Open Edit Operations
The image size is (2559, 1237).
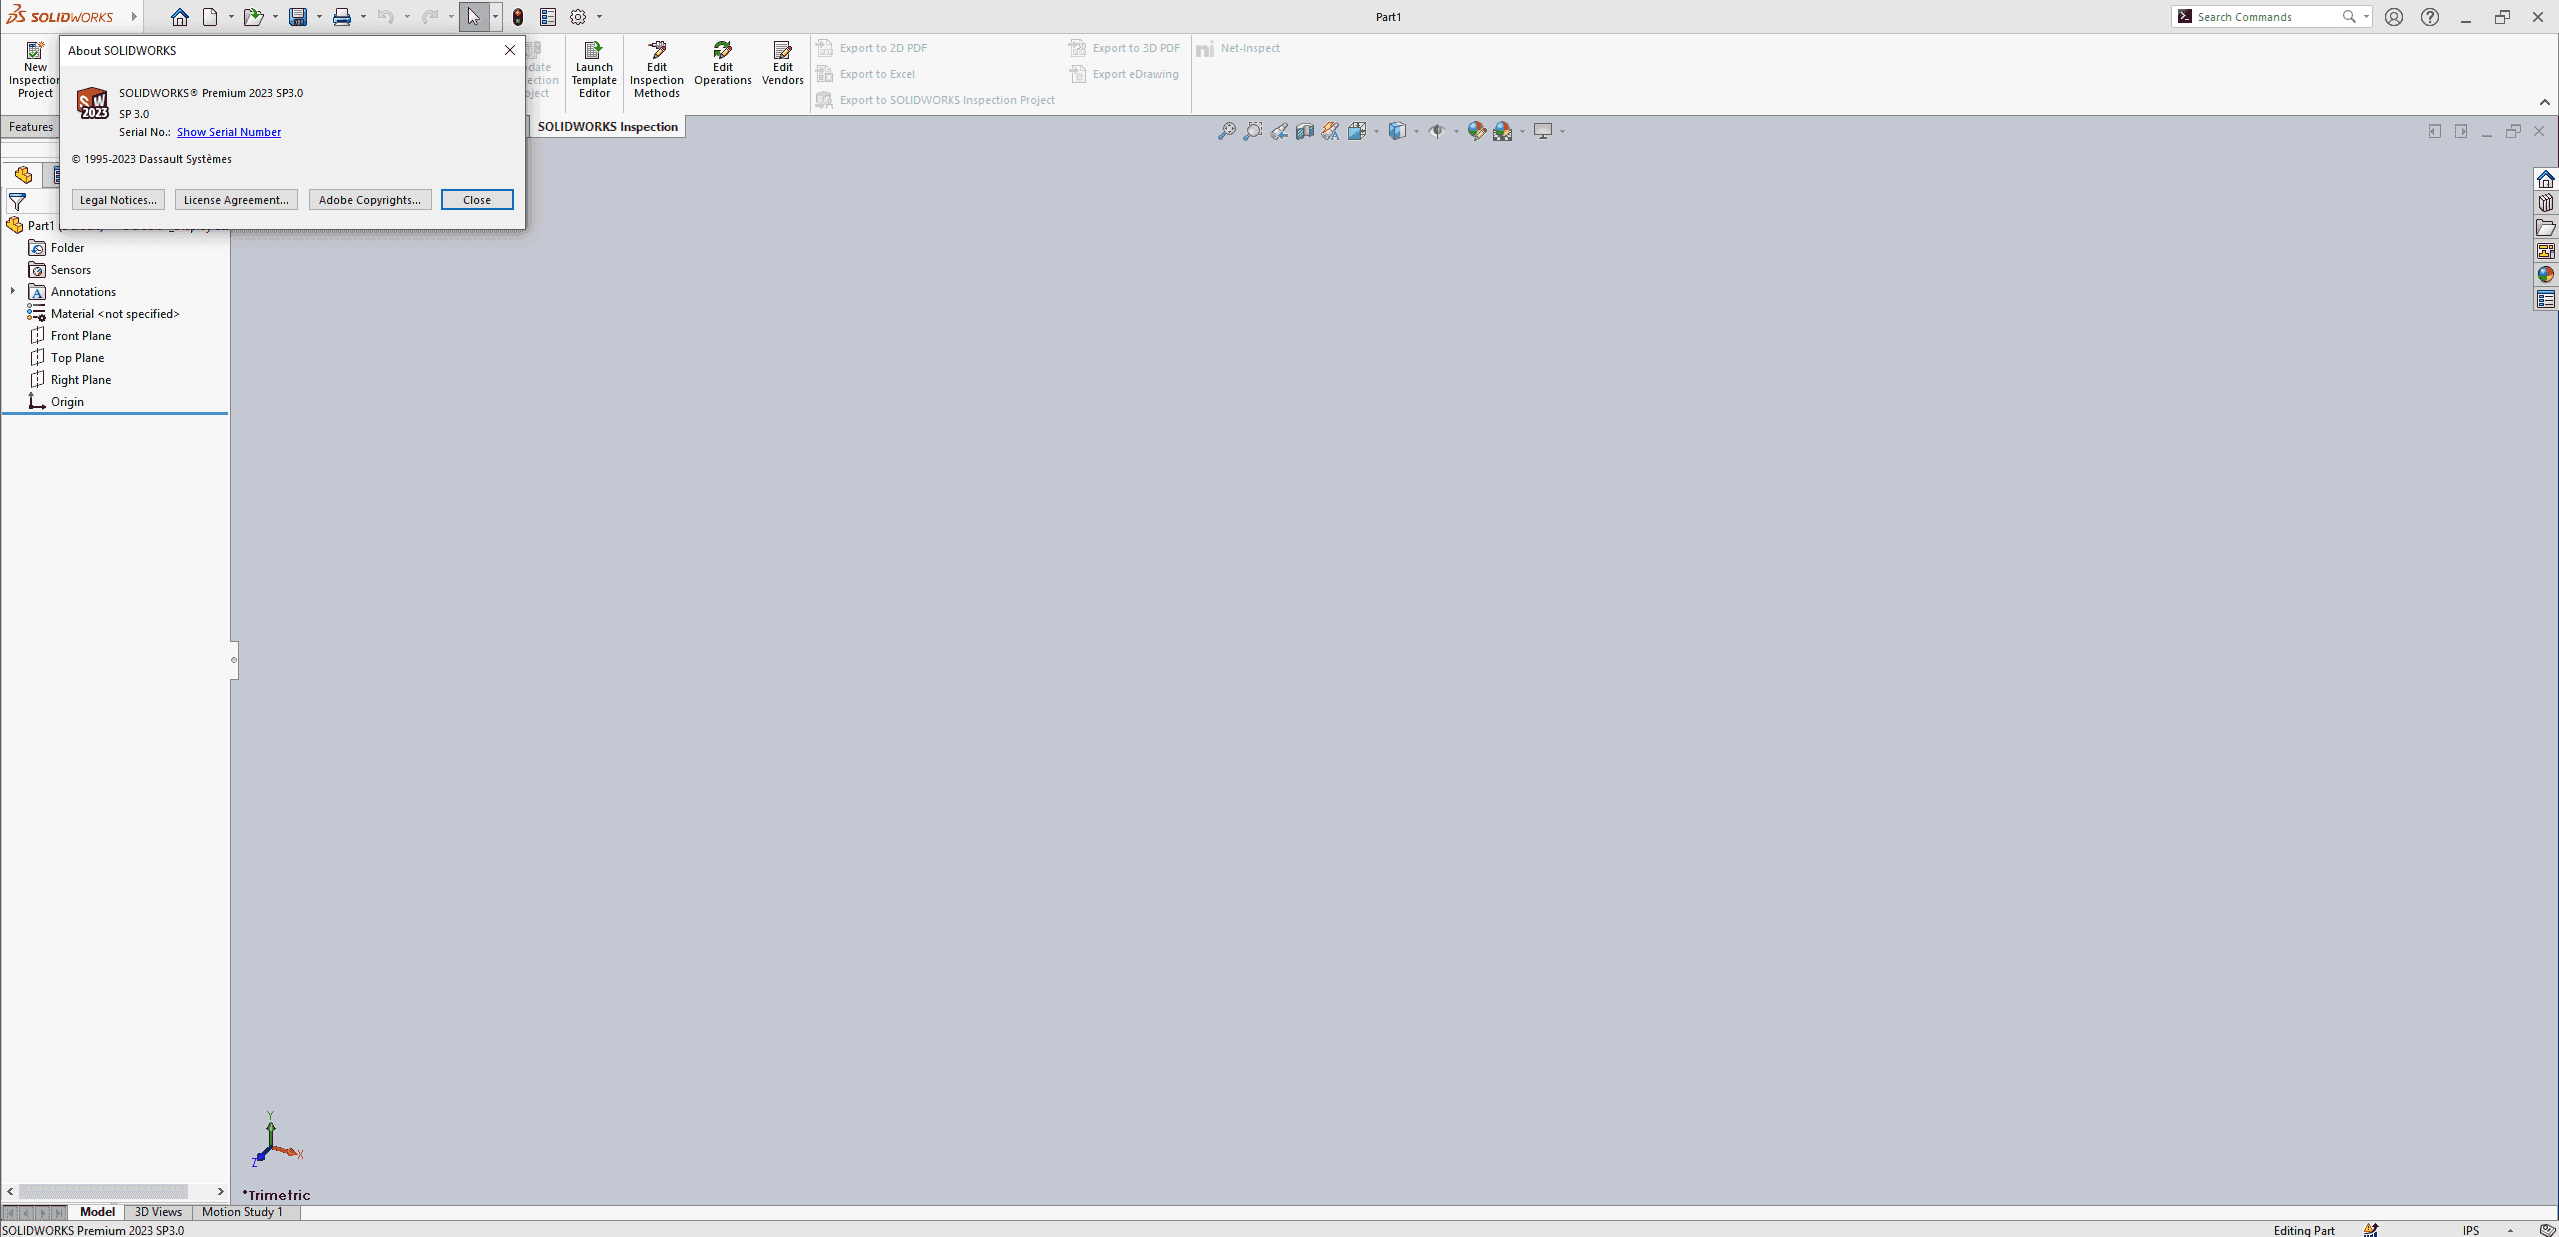[x=723, y=64]
